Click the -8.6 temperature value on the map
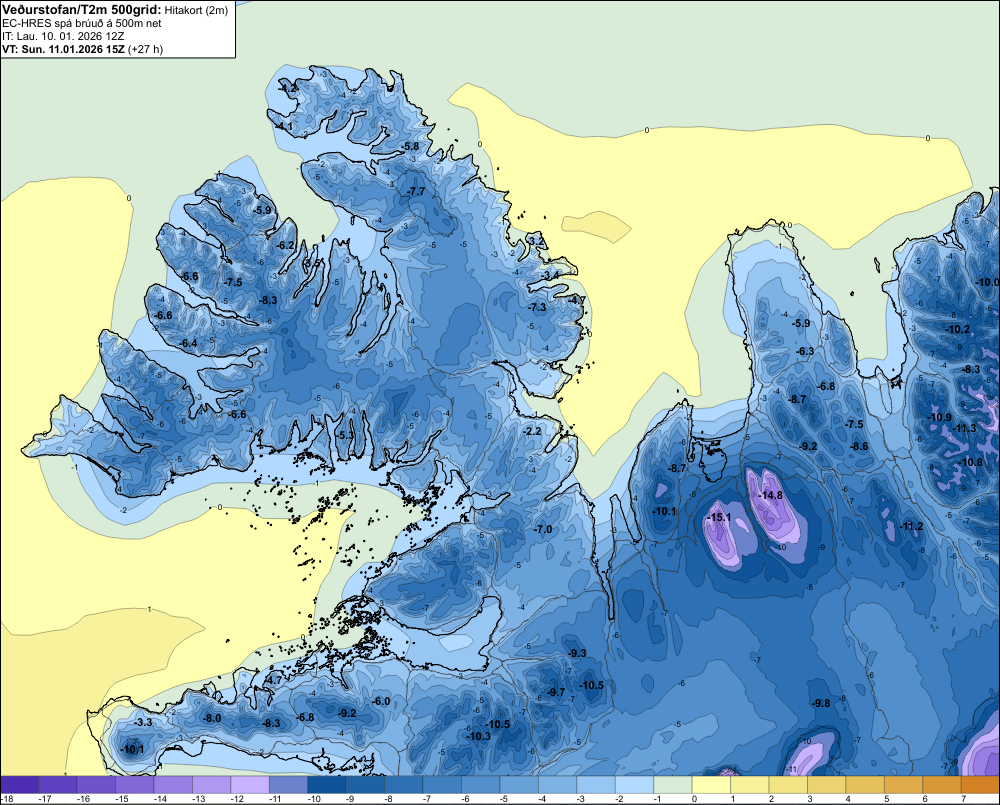Screen dimensions: 1000x805 (860, 447)
